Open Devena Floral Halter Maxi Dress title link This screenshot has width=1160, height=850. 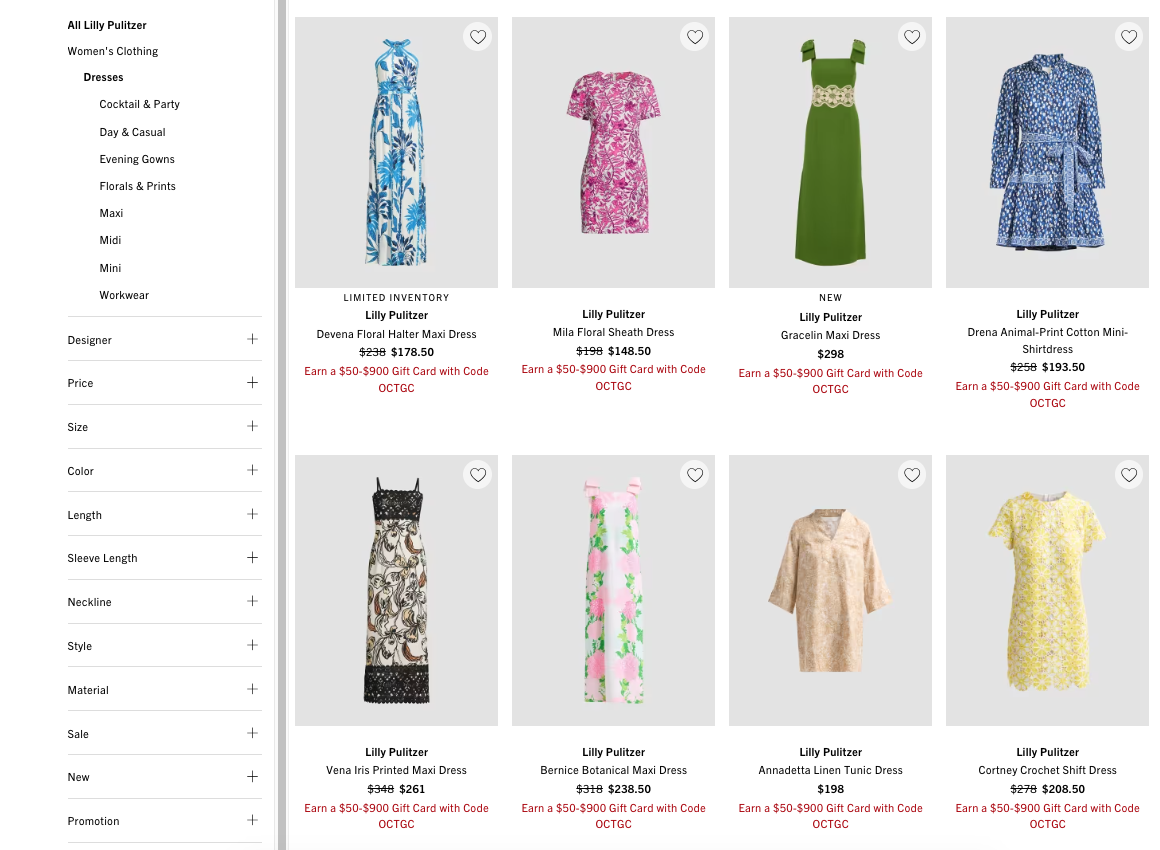pyautogui.click(x=397, y=334)
